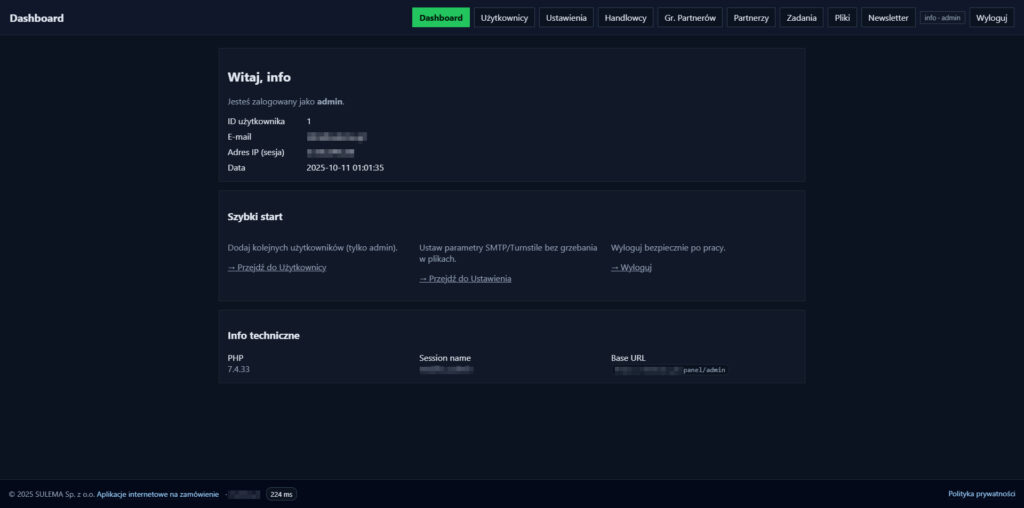The image size is (1024, 508).
Task: Open the Gr. Partnerów section
Action: coord(690,18)
